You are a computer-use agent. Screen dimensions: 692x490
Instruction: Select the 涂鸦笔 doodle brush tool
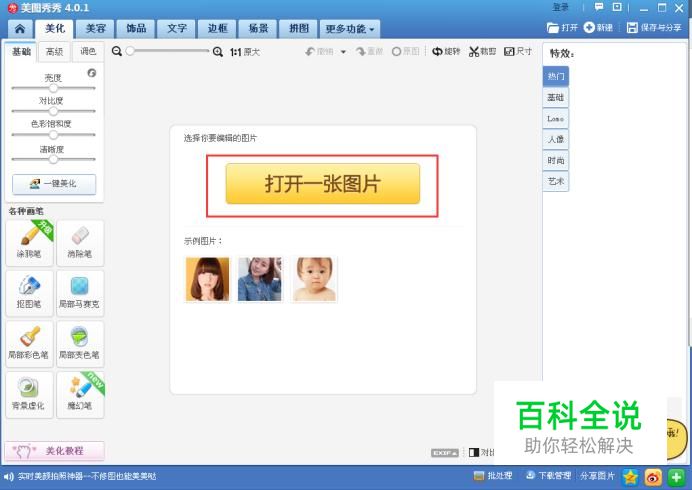coord(29,243)
